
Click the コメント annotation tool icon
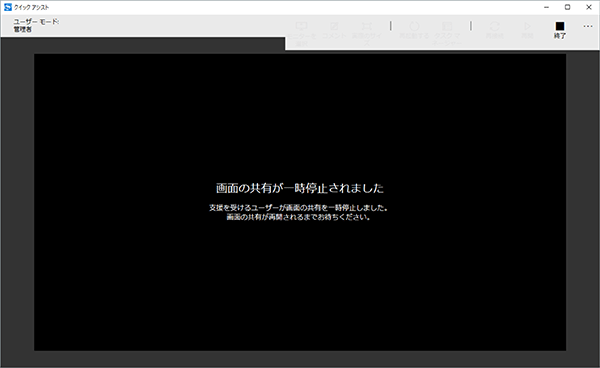(x=334, y=26)
